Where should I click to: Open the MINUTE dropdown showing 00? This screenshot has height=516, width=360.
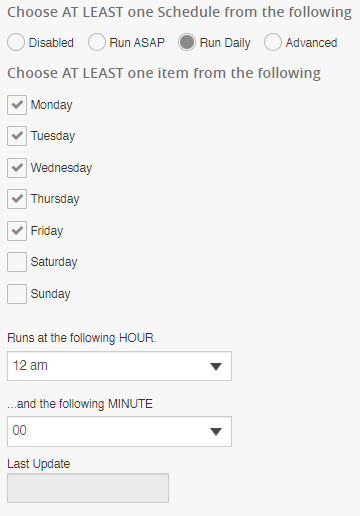click(x=119, y=431)
